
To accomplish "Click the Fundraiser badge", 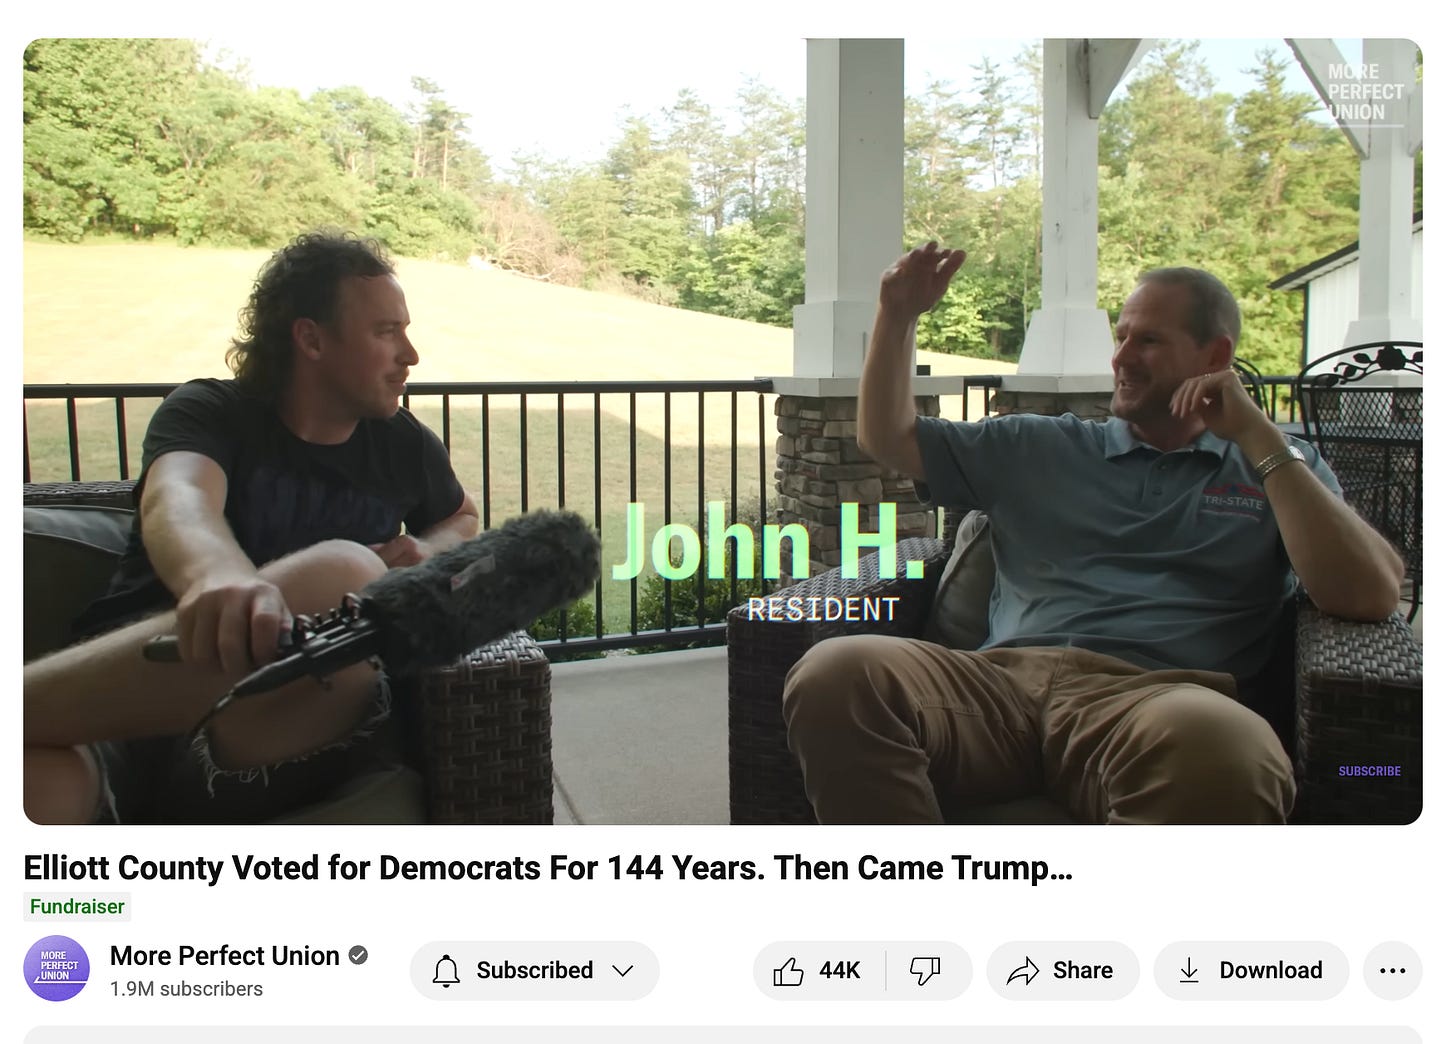I will tap(77, 907).
